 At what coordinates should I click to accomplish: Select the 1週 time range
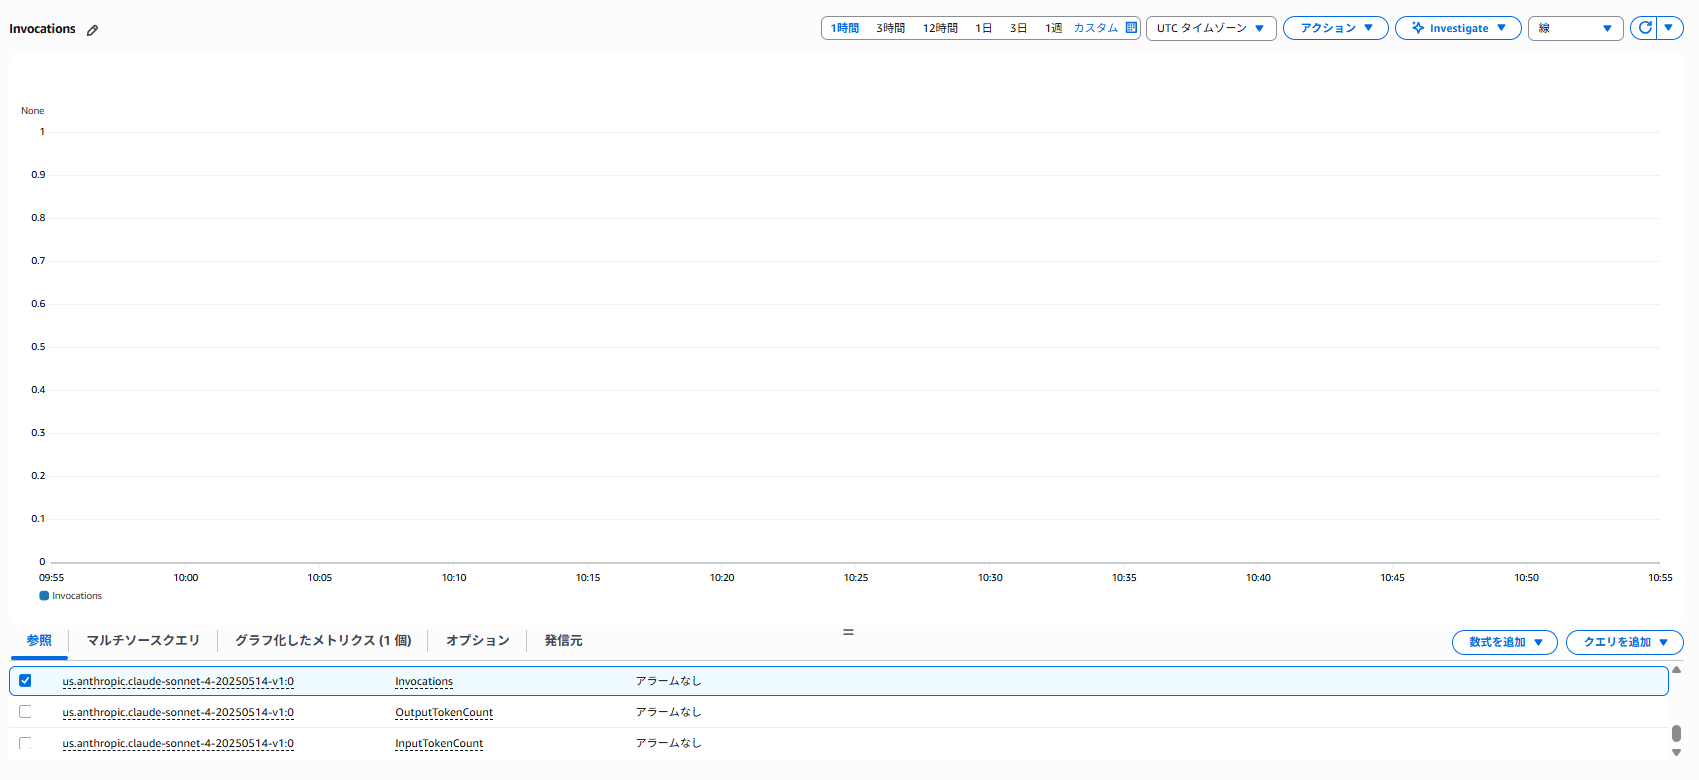(x=1053, y=28)
